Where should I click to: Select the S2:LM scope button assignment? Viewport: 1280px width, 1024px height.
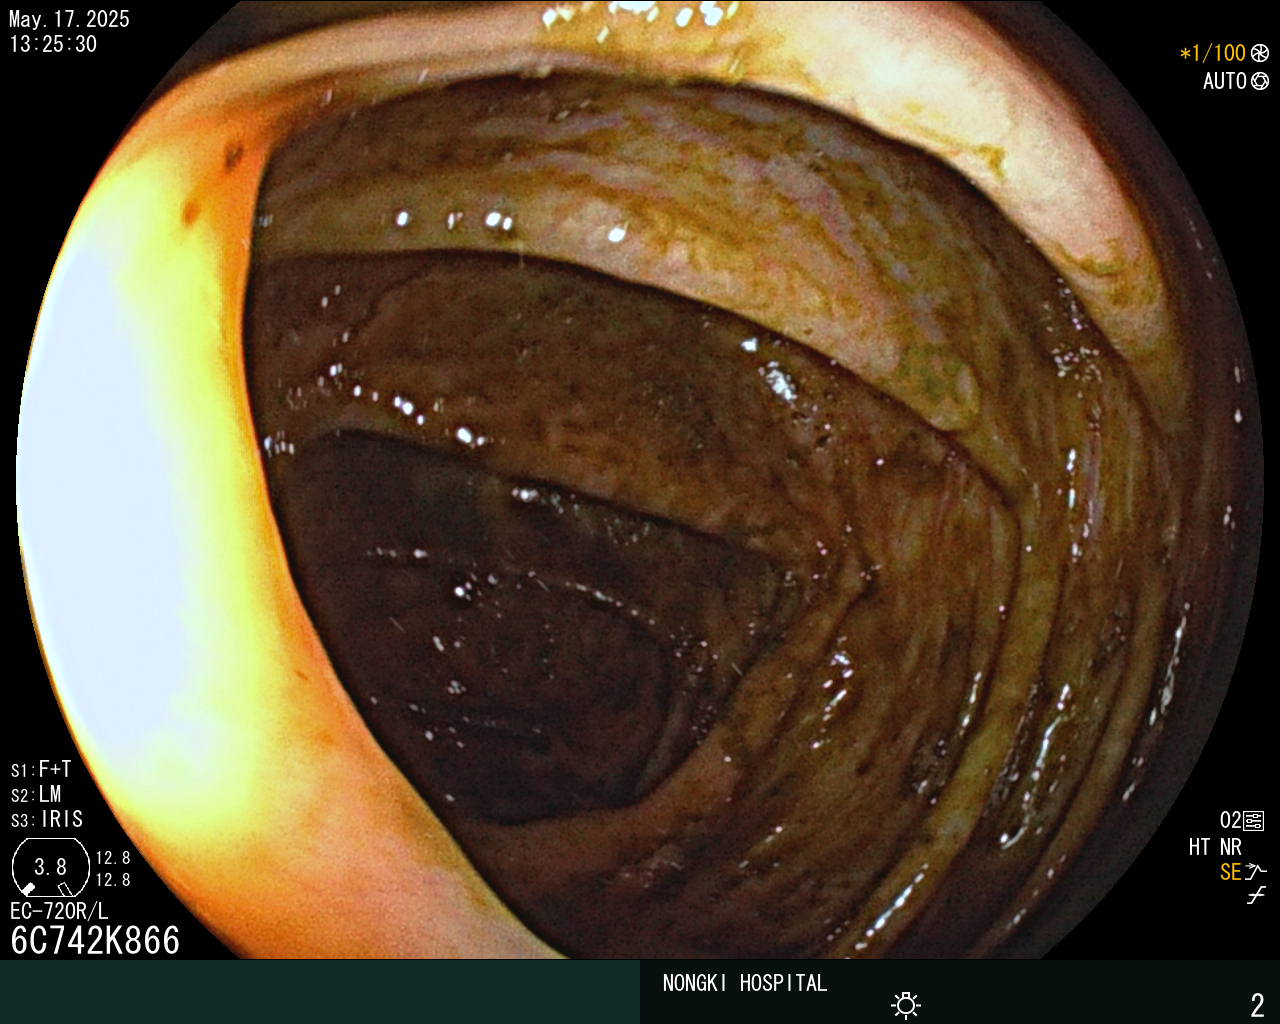36,794
